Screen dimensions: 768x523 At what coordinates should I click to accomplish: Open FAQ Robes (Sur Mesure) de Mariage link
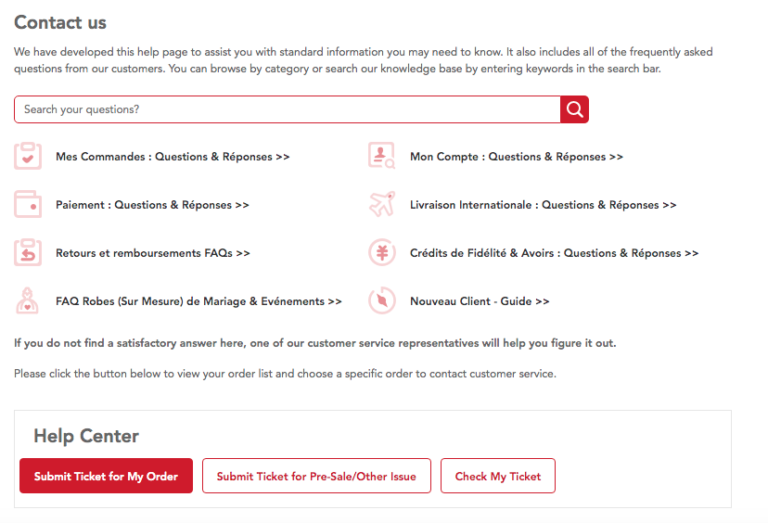pos(198,301)
